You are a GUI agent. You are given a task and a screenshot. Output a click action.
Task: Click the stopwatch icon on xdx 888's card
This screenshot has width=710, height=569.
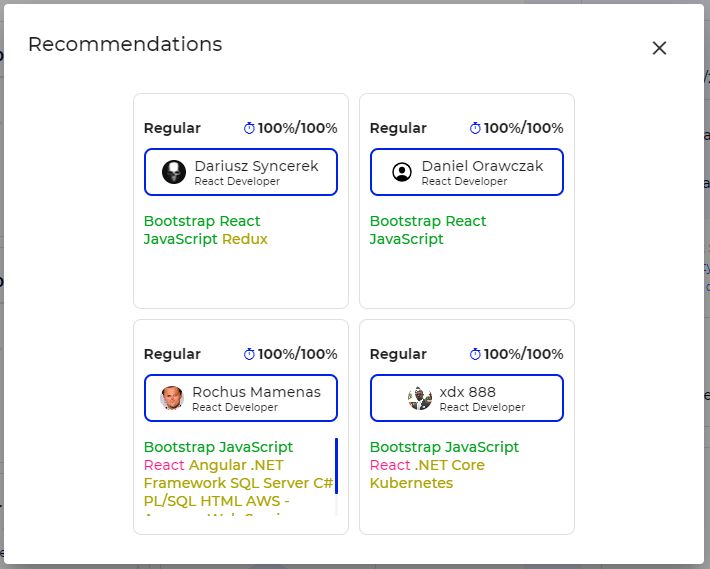pos(476,354)
